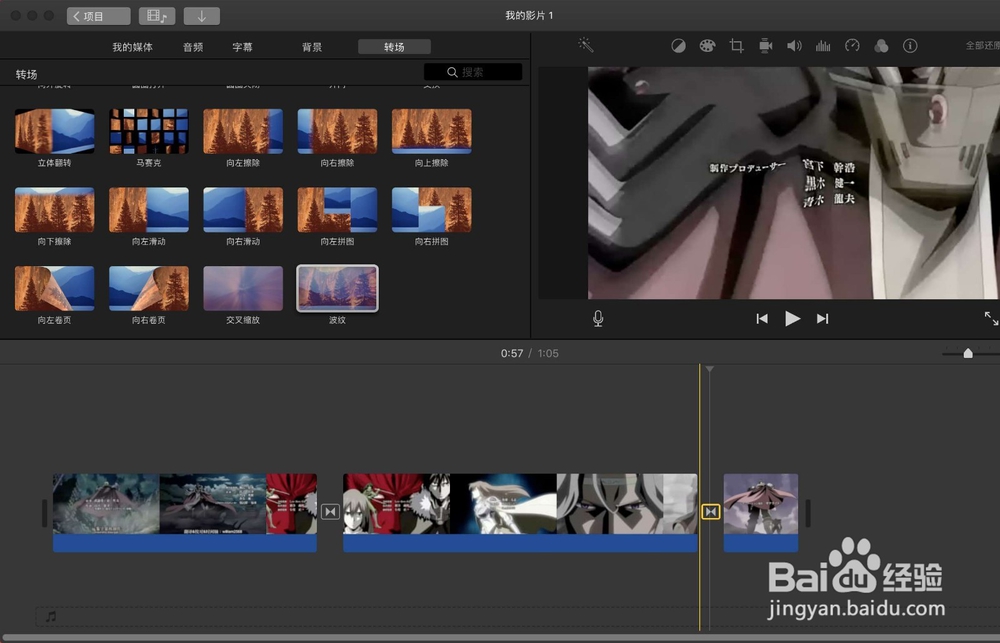Click the 全部还原 reset all button
Image resolution: width=1000 pixels, height=643 pixels.
pyautogui.click(x=982, y=46)
